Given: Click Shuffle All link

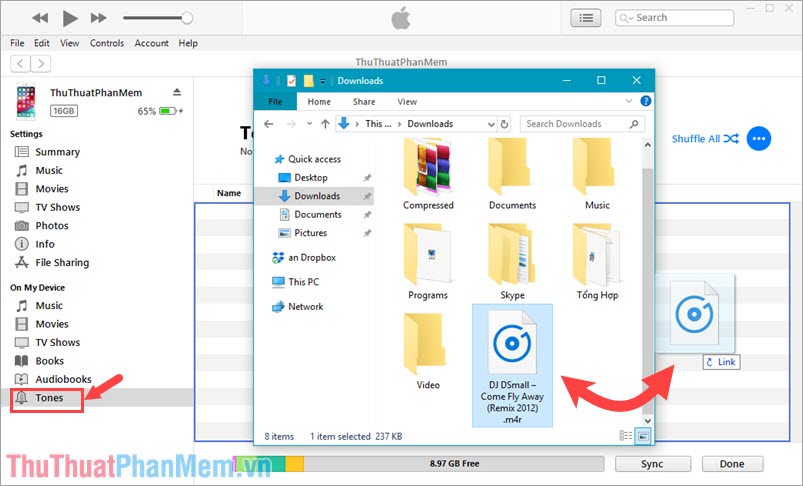Looking at the screenshot, I should (705, 139).
